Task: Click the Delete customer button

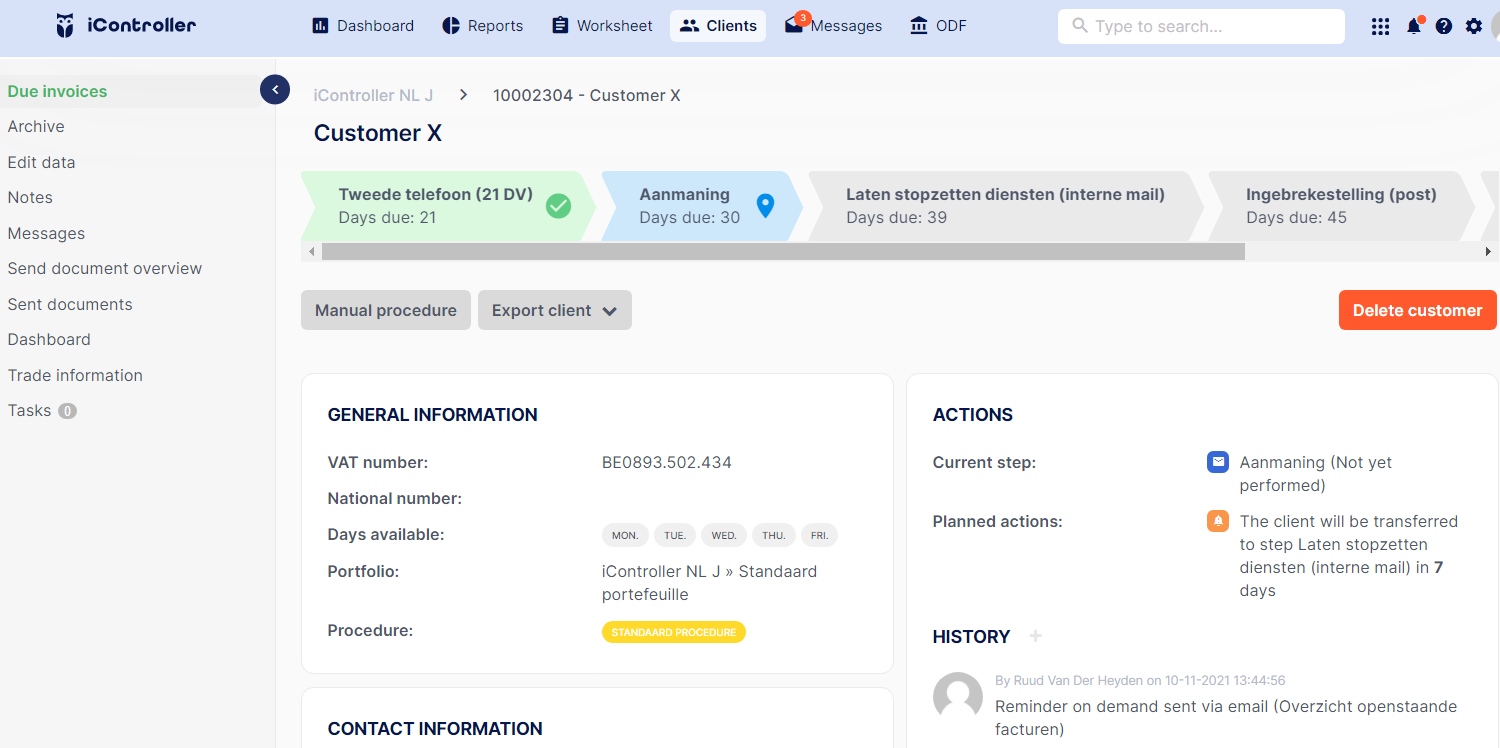Action: [x=1418, y=310]
